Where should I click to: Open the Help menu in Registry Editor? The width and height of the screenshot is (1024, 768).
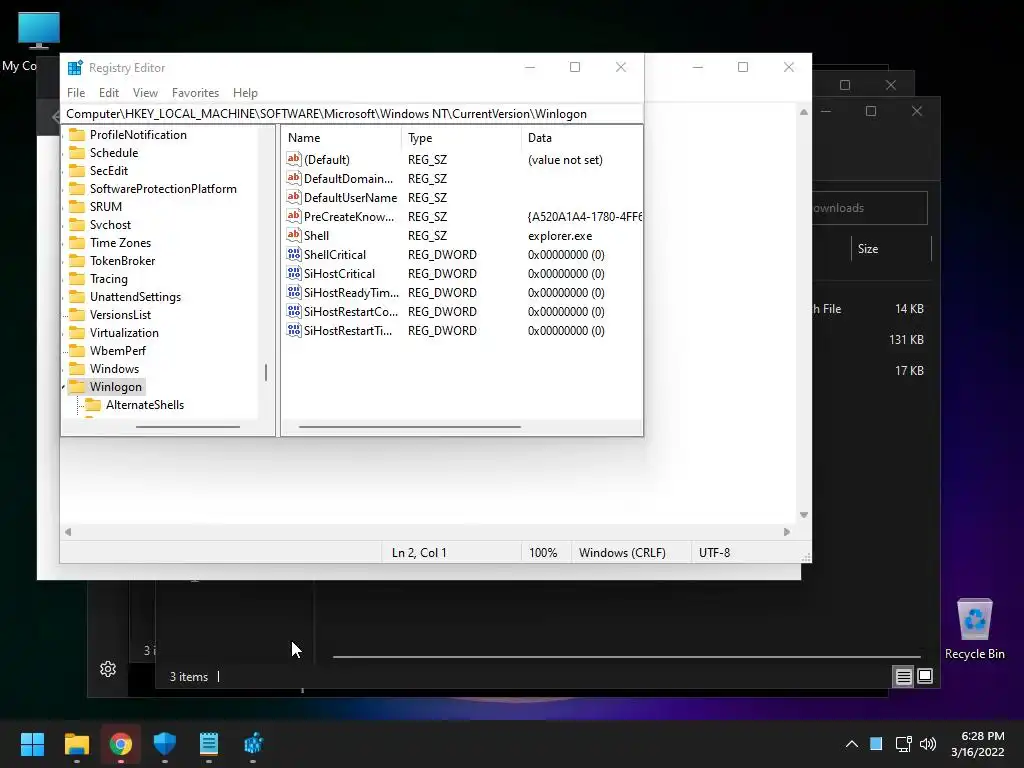coord(245,93)
